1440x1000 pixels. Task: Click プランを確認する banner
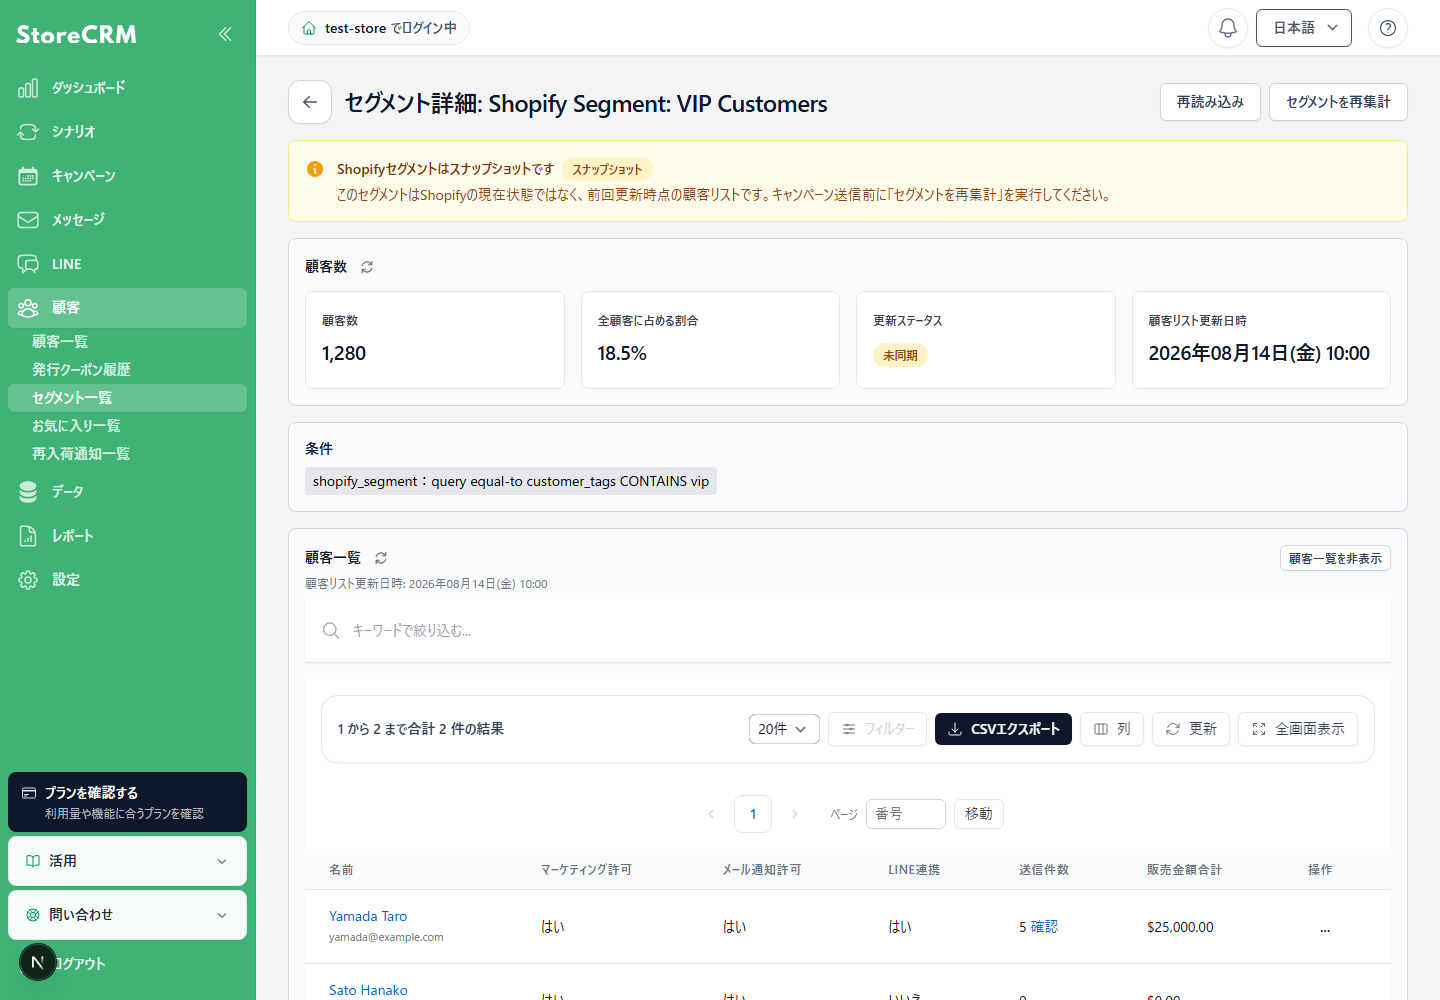pos(127,802)
